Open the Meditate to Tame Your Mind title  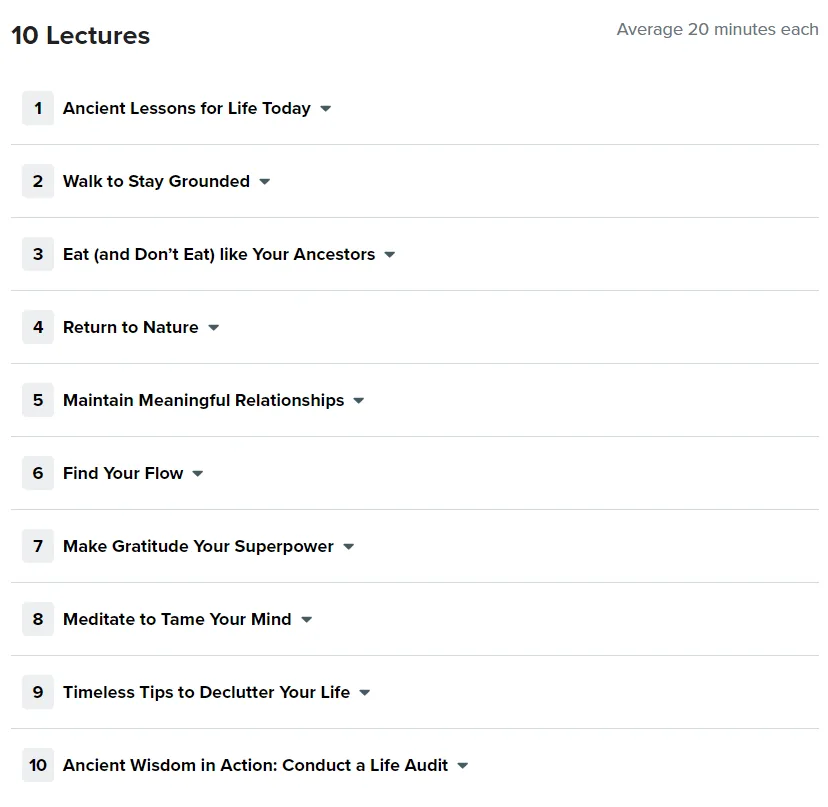(177, 619)
